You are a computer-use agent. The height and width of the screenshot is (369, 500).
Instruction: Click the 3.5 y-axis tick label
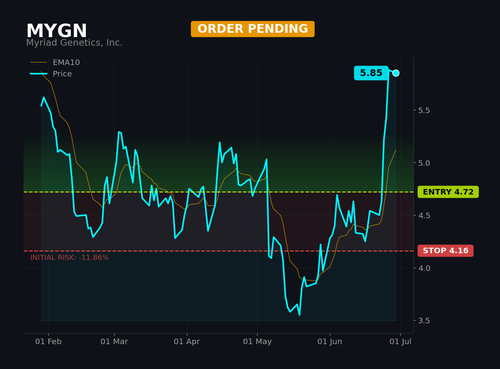[x=424, y=321]
